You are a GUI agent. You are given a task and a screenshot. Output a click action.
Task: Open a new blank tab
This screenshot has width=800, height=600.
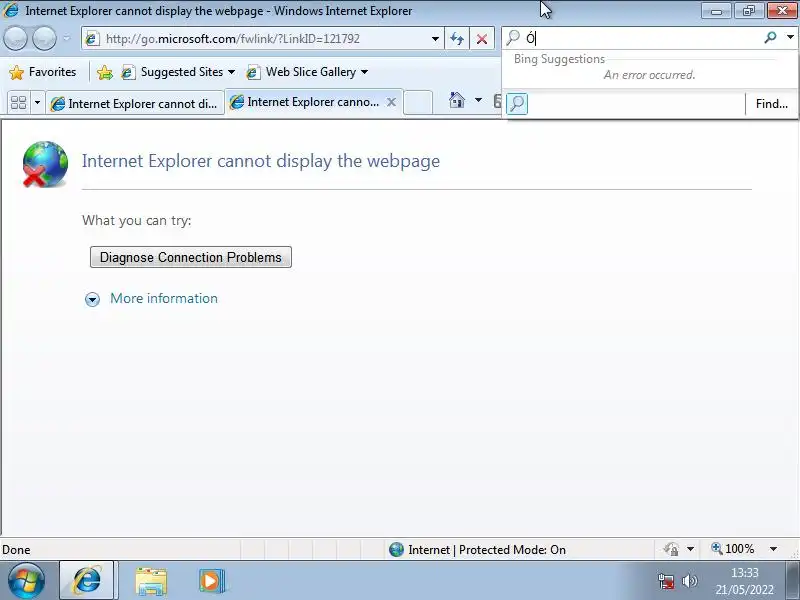point(418,103)
